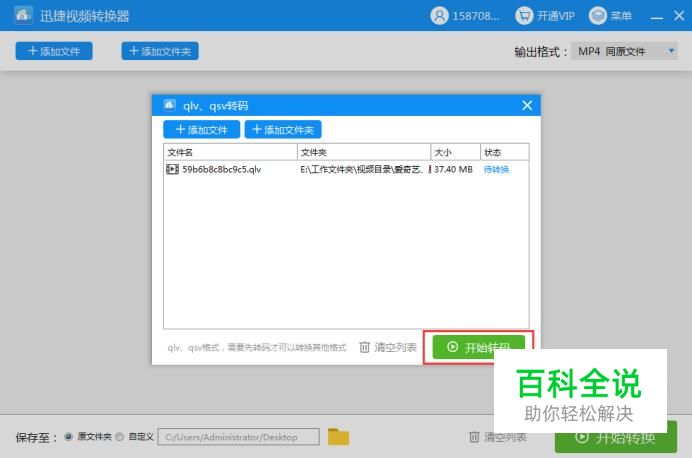Click the 158708... account name

[476, 16]
